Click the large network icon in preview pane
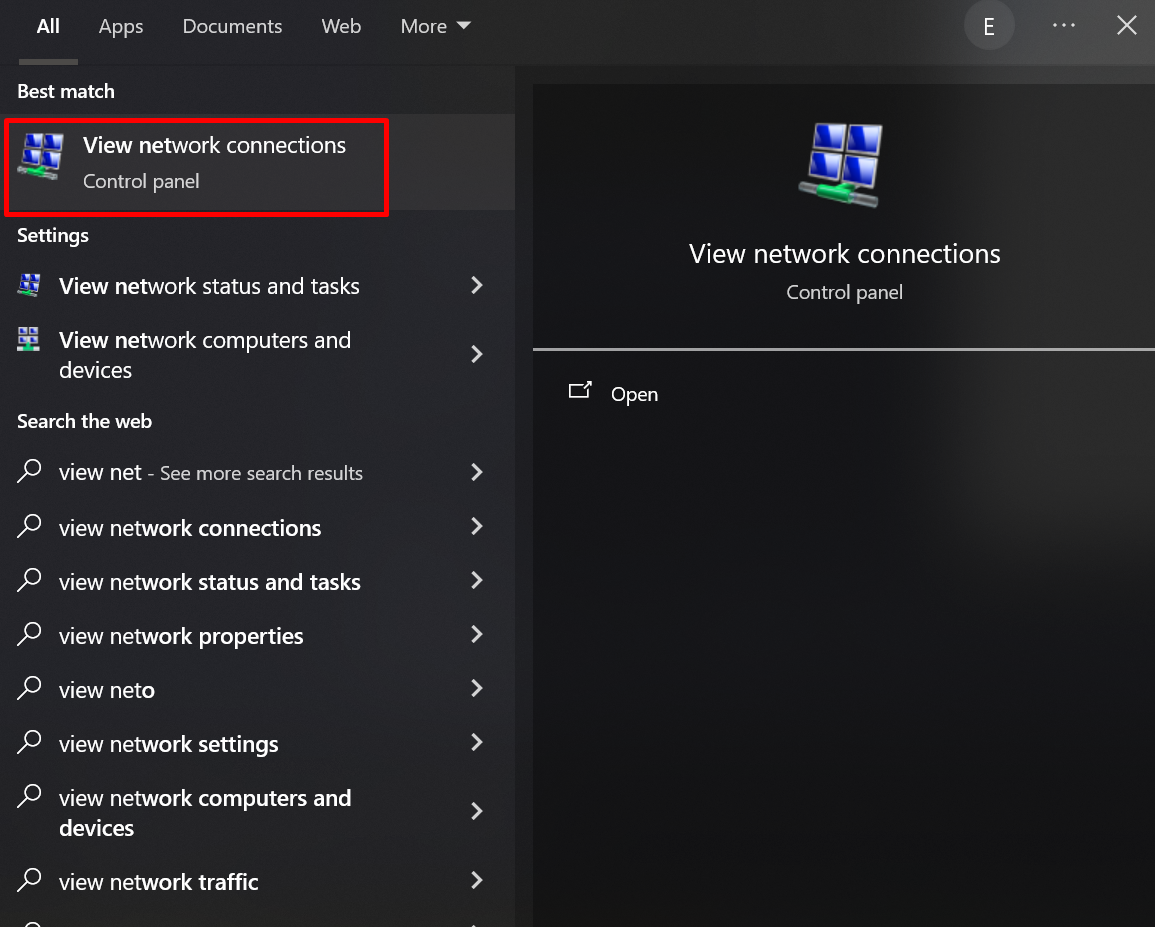 tap(840, 165)
